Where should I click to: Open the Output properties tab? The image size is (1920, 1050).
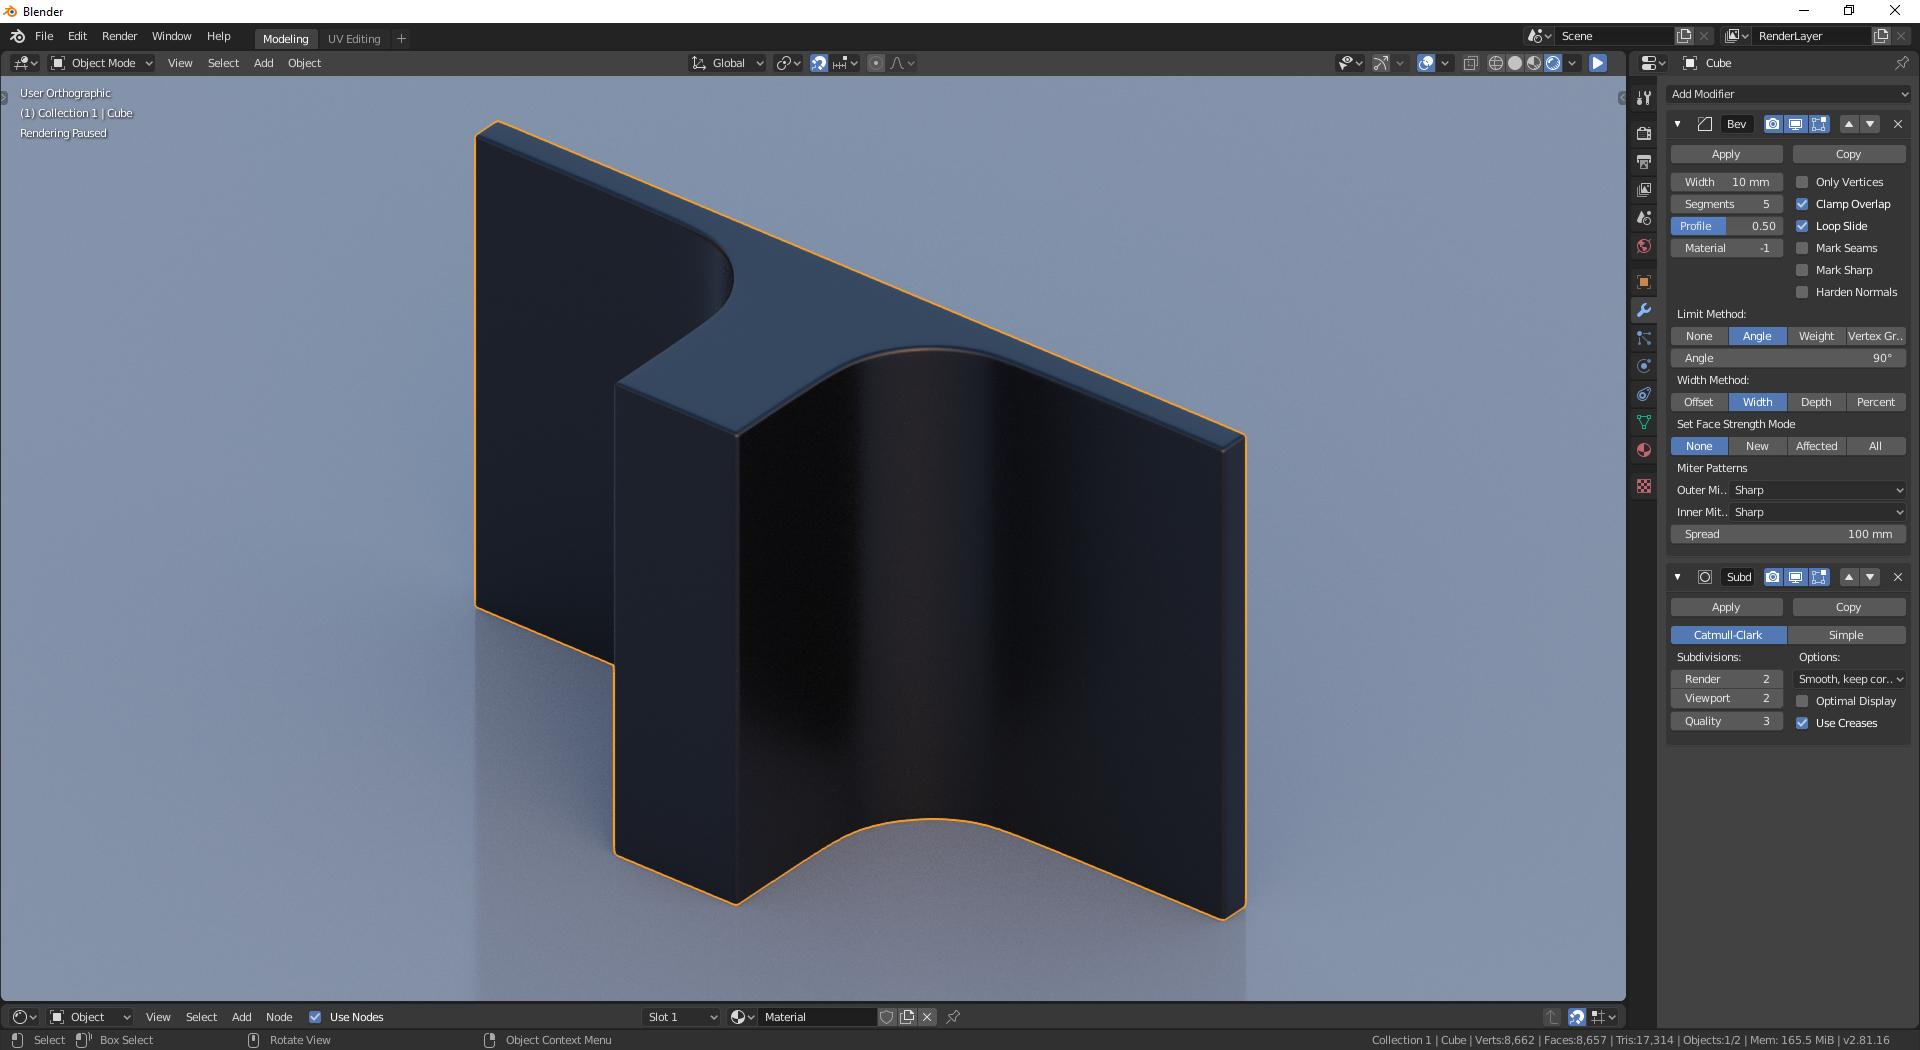(1643, 161)
